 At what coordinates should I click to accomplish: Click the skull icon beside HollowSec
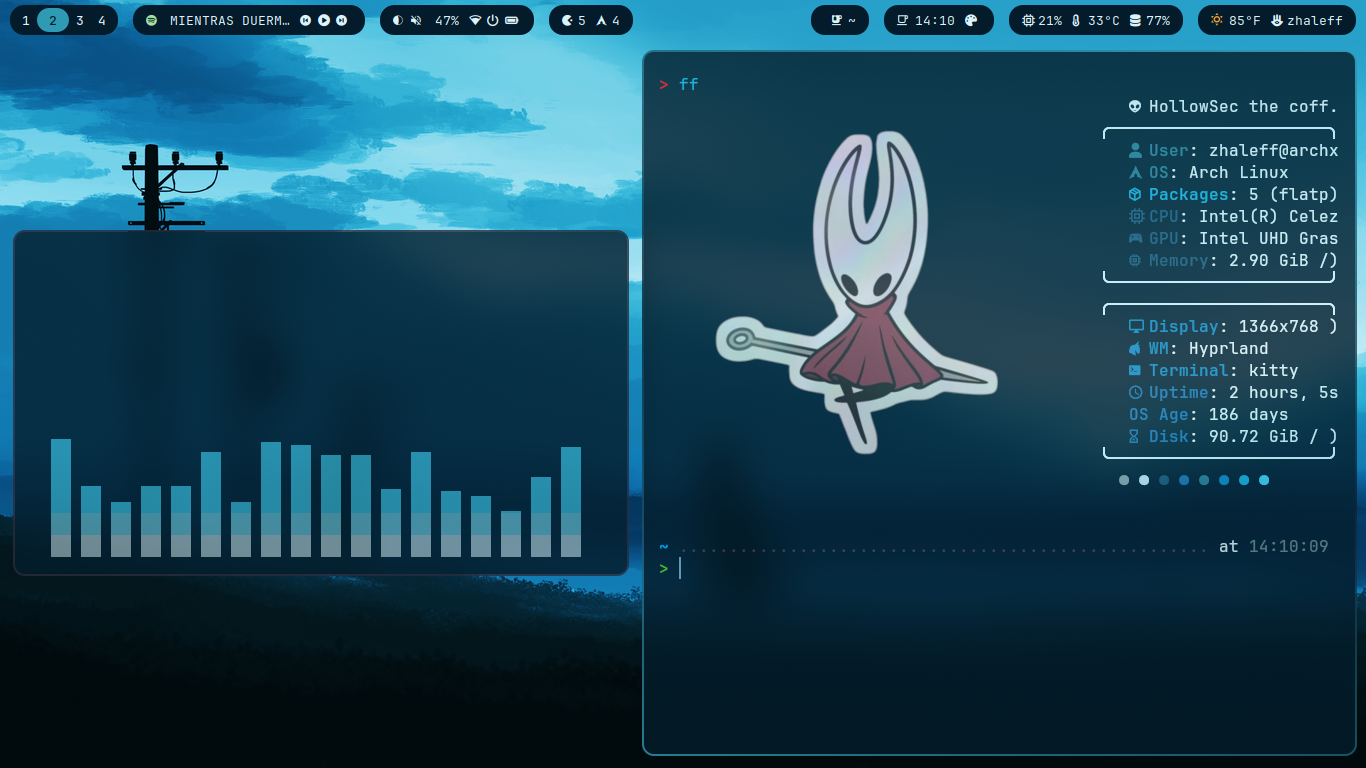tap(1135, 106)
